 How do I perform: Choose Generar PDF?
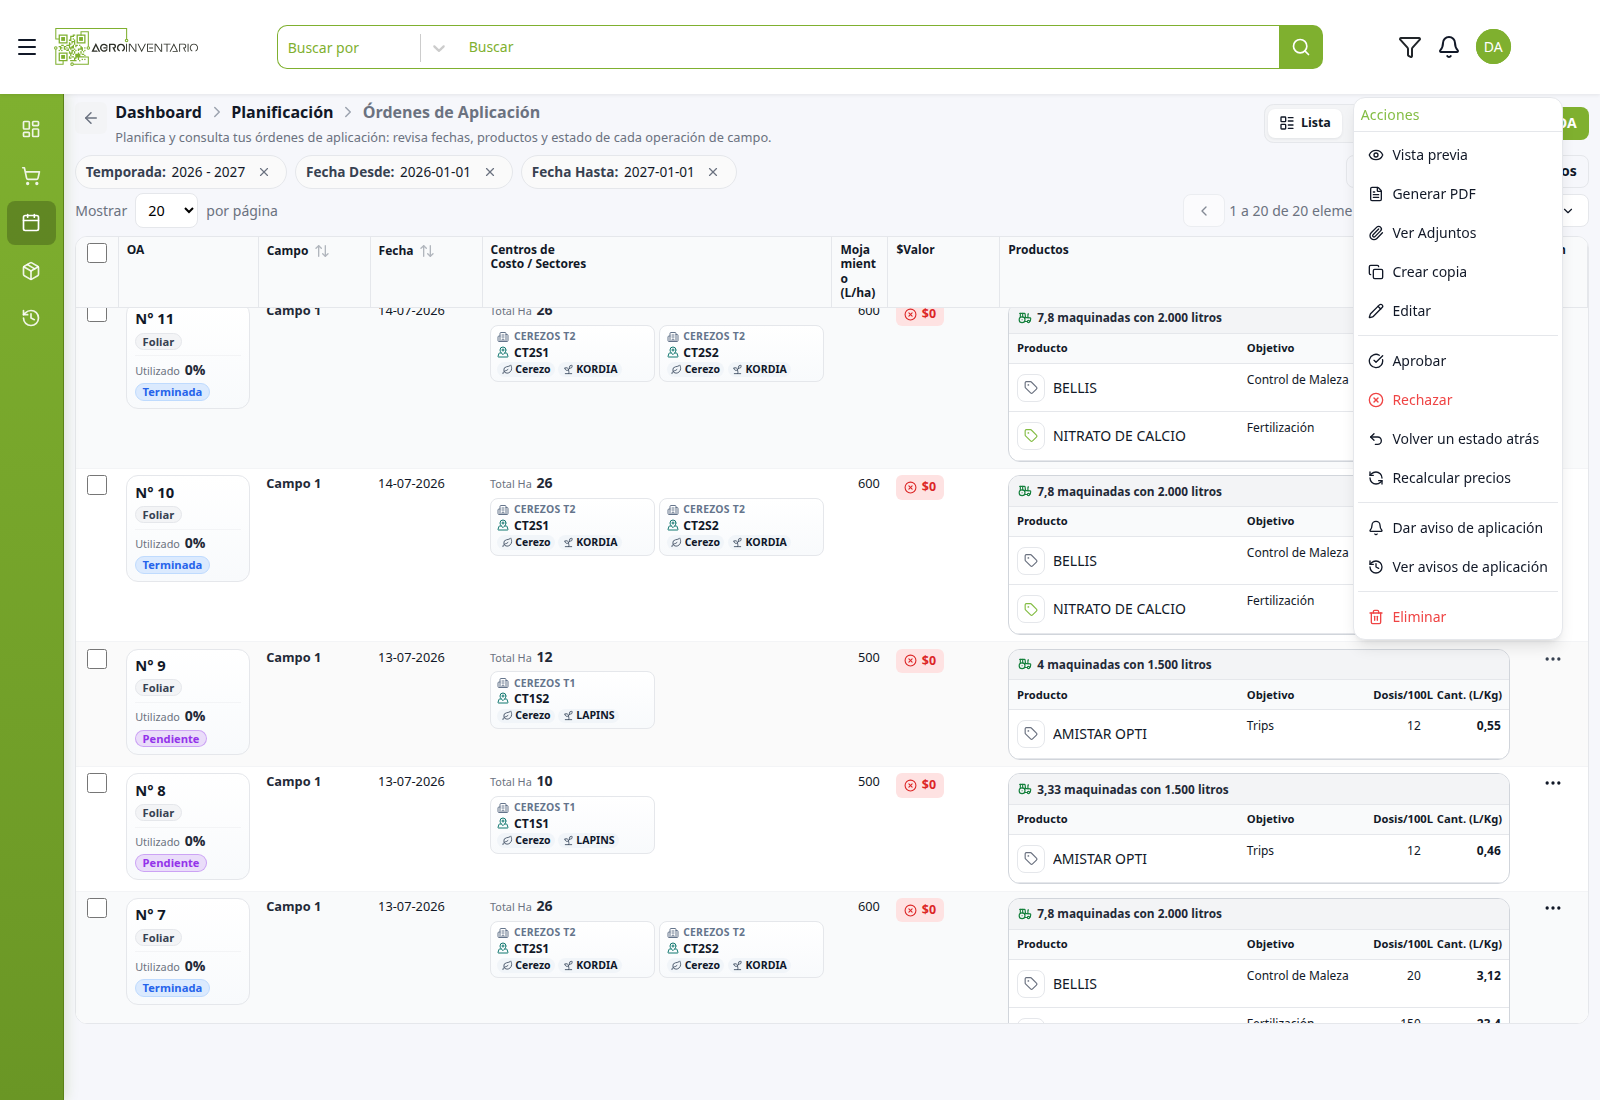click(x=1458, y=194)
